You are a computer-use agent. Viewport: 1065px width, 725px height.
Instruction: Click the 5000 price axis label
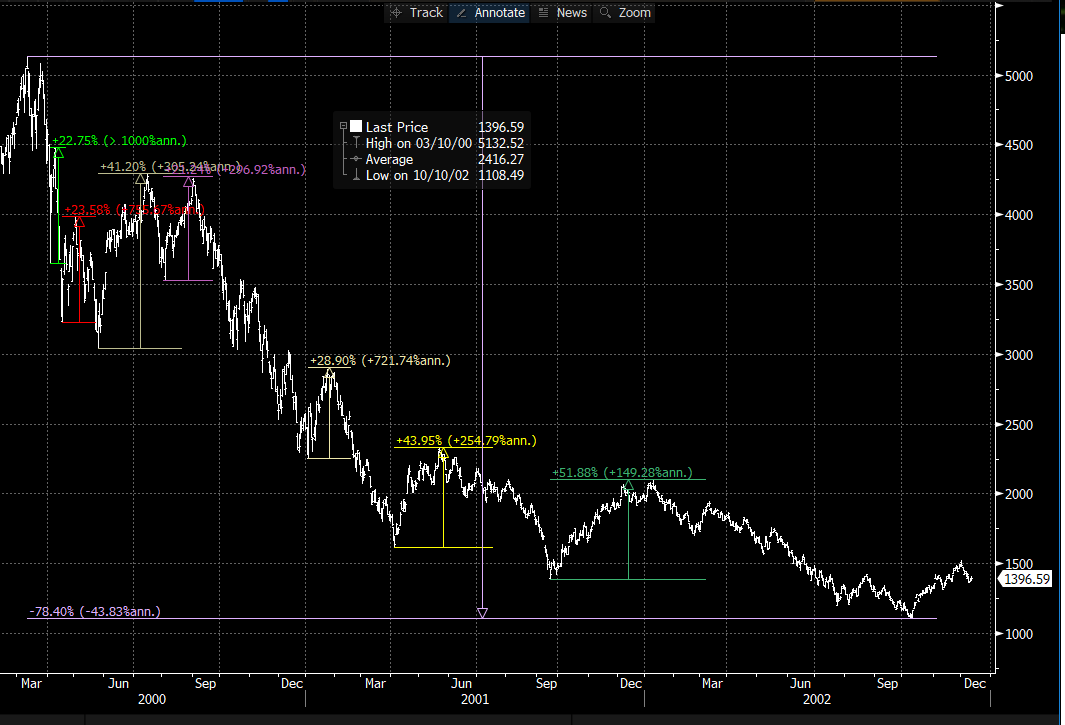tap(1019, 76)
